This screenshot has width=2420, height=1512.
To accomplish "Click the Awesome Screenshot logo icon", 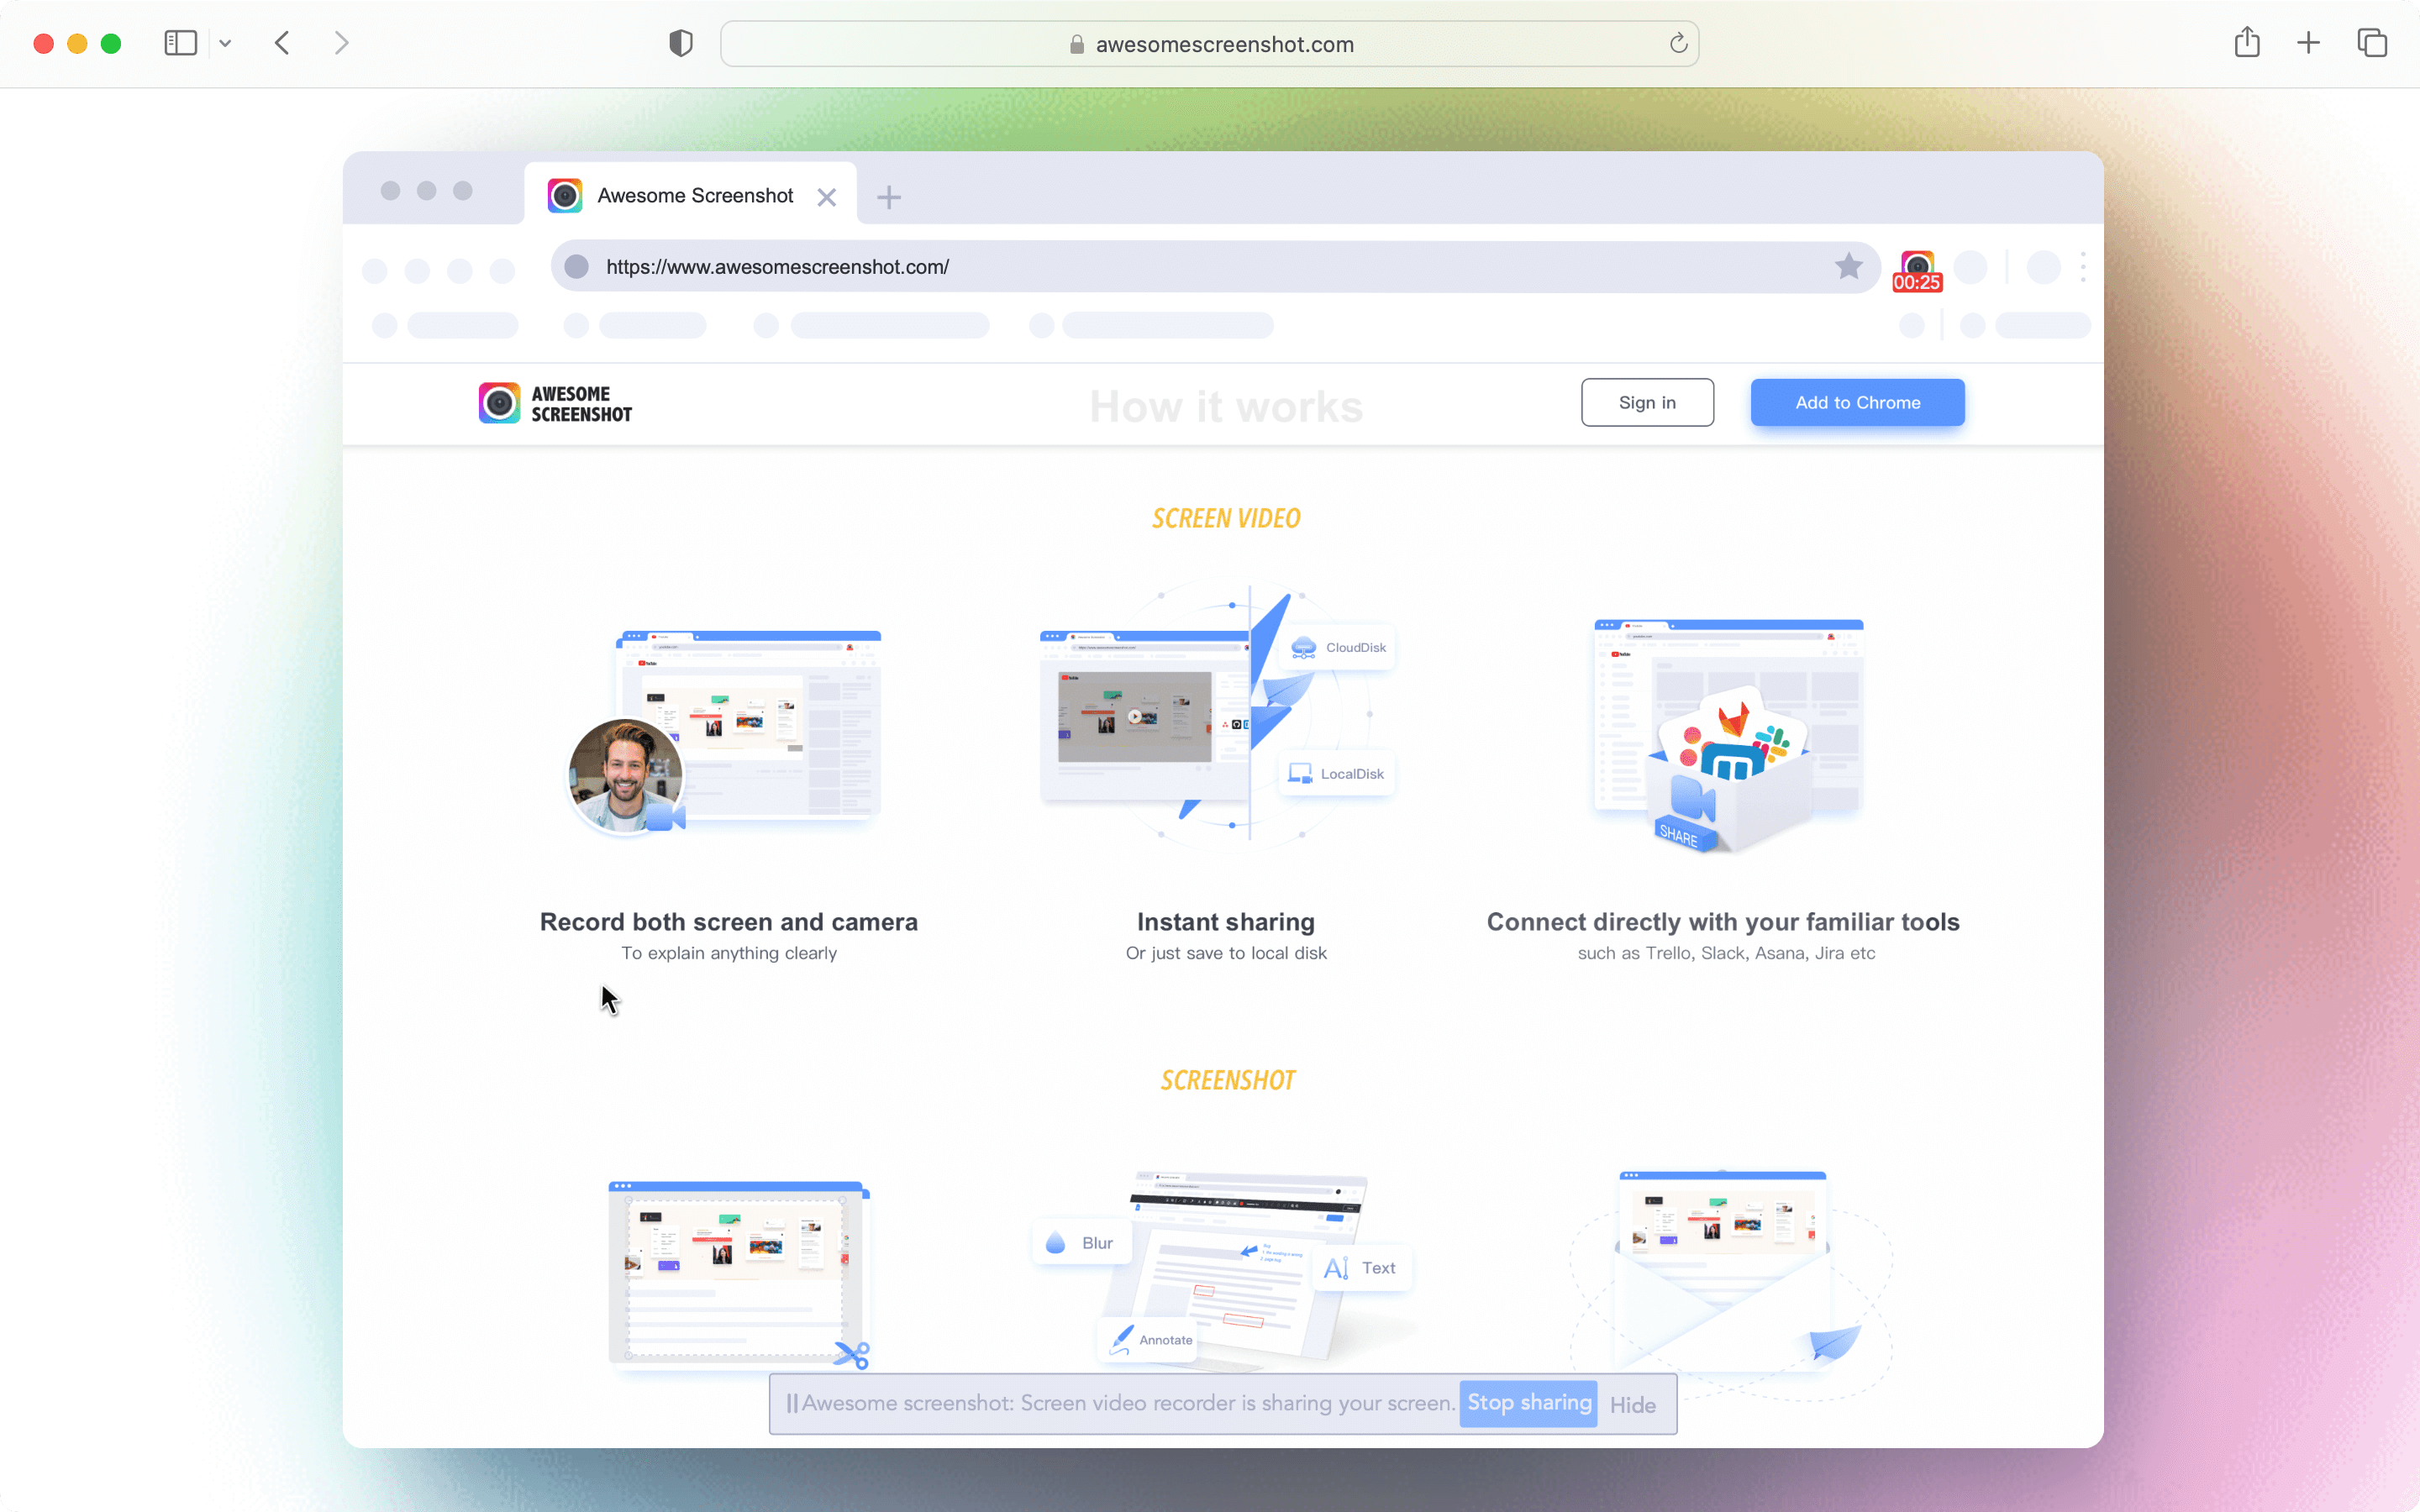I will (500, 402).
